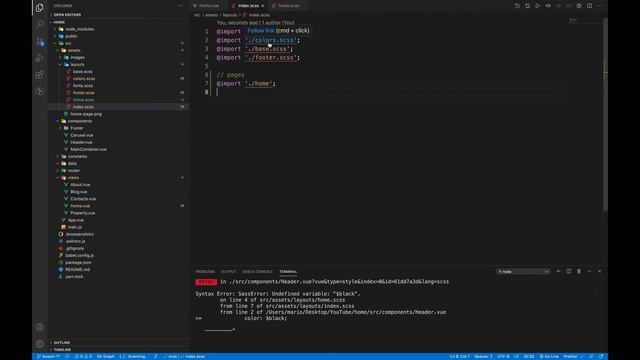Open the PROBLEMS panel tab

[x=205, y=271]
